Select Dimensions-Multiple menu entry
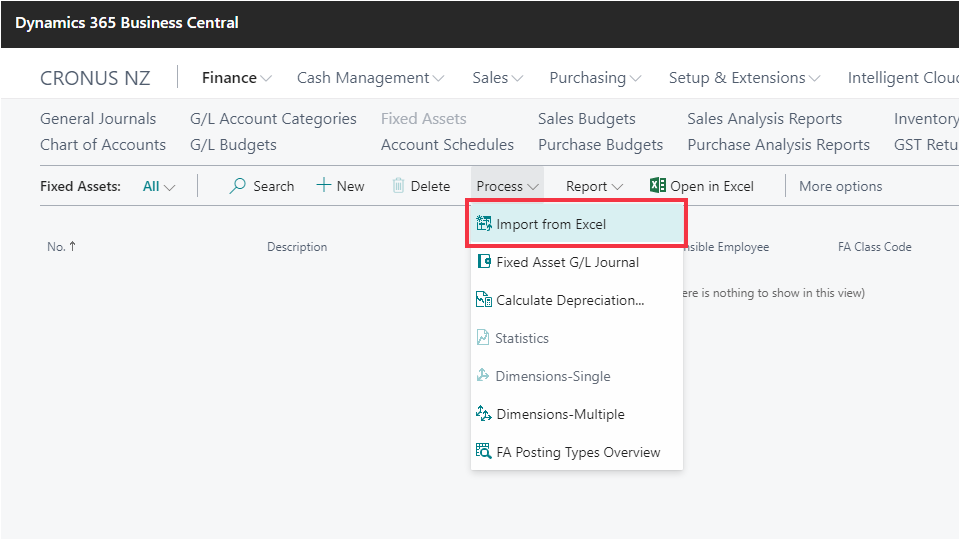960x540 pixels. pos(577,414)
